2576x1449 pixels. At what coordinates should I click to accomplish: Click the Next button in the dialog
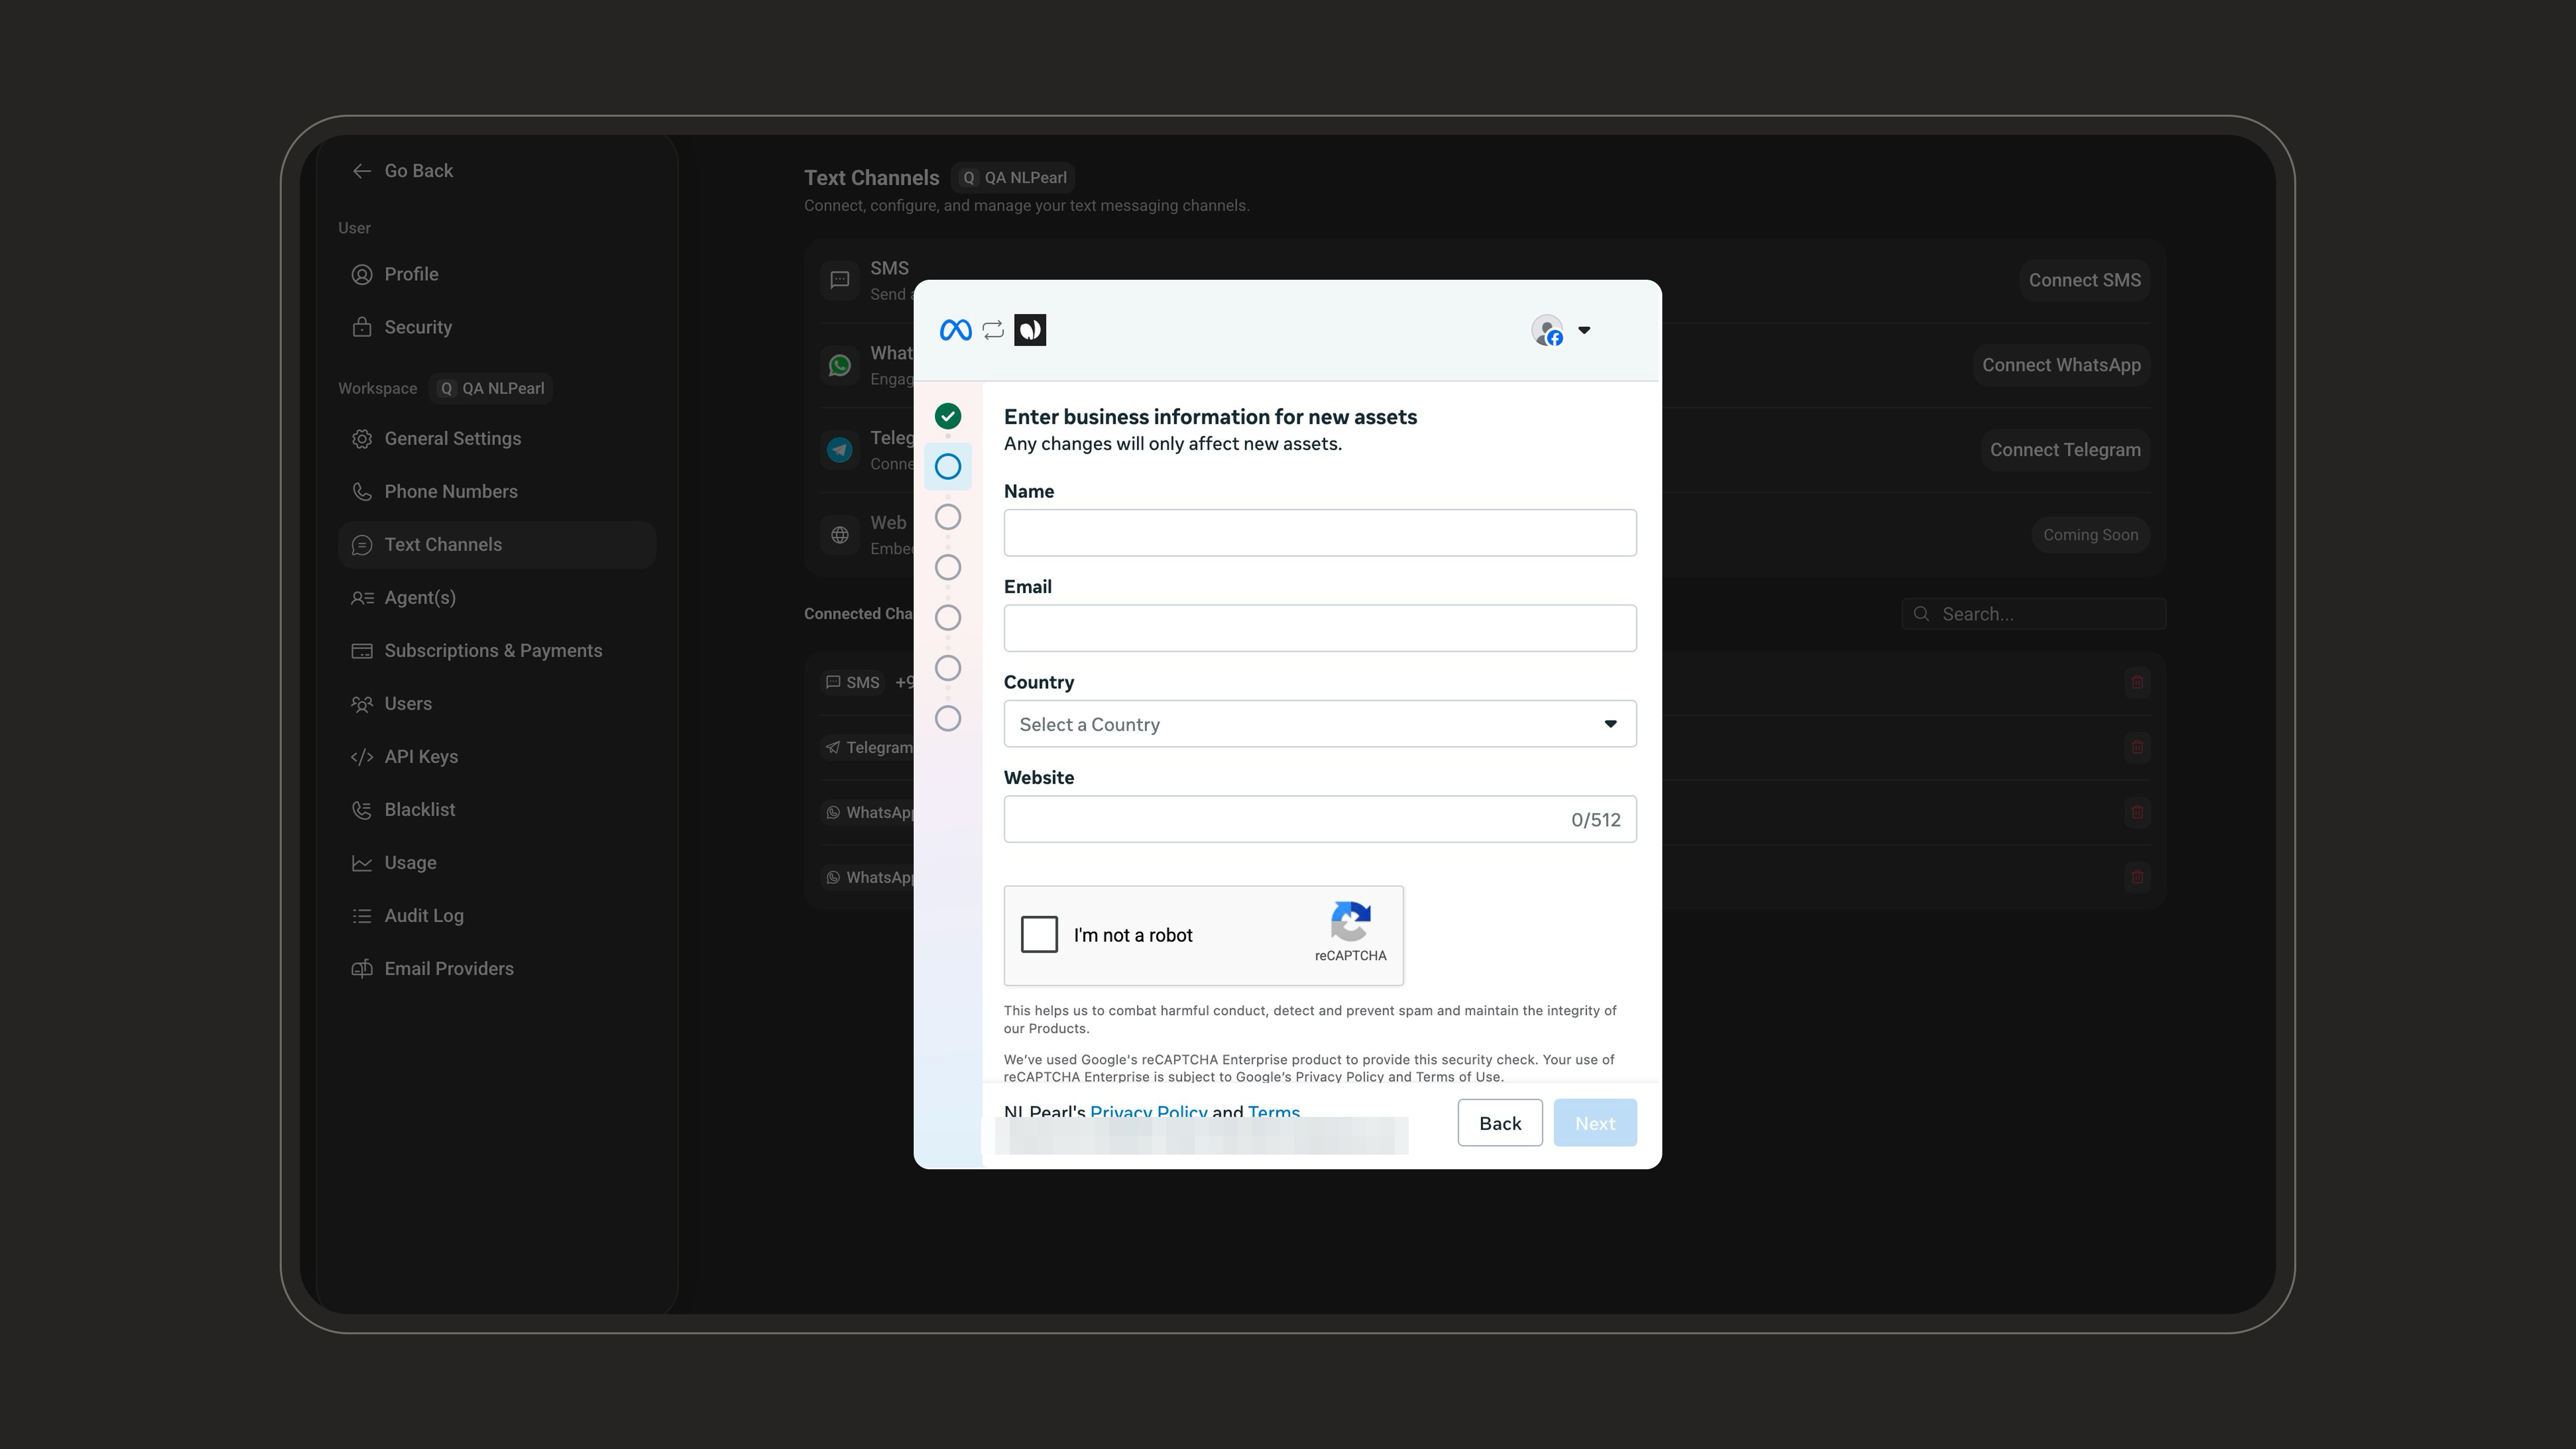pos(1595,1123)
